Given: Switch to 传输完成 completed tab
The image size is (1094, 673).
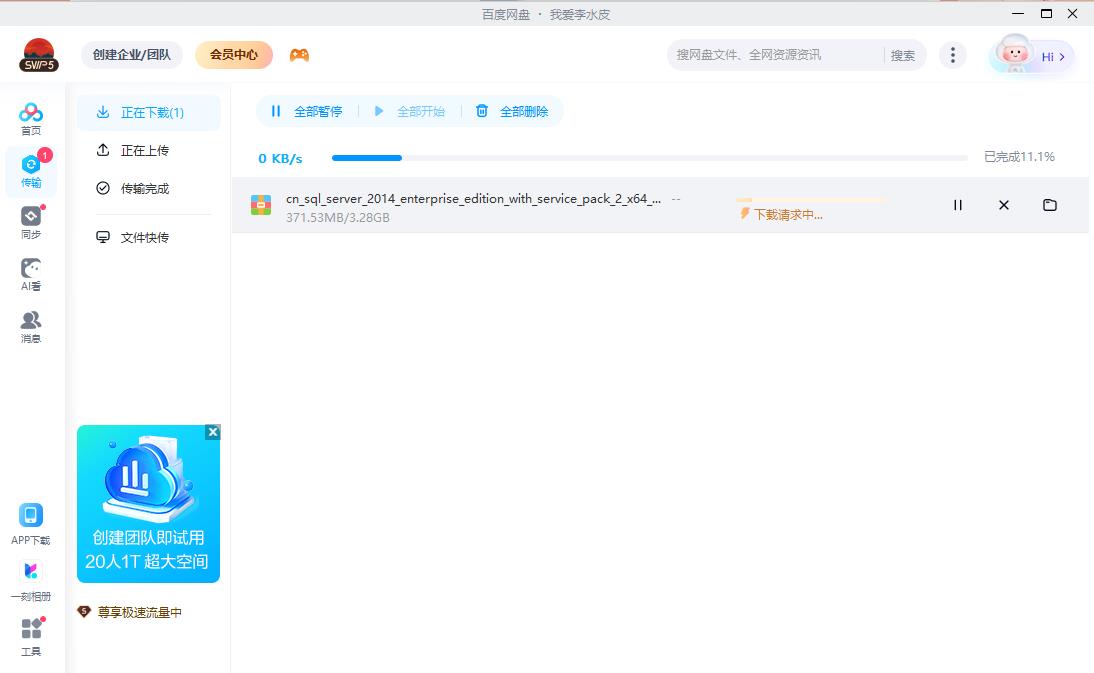Looking at the screenshot, I should coord(145,188).
